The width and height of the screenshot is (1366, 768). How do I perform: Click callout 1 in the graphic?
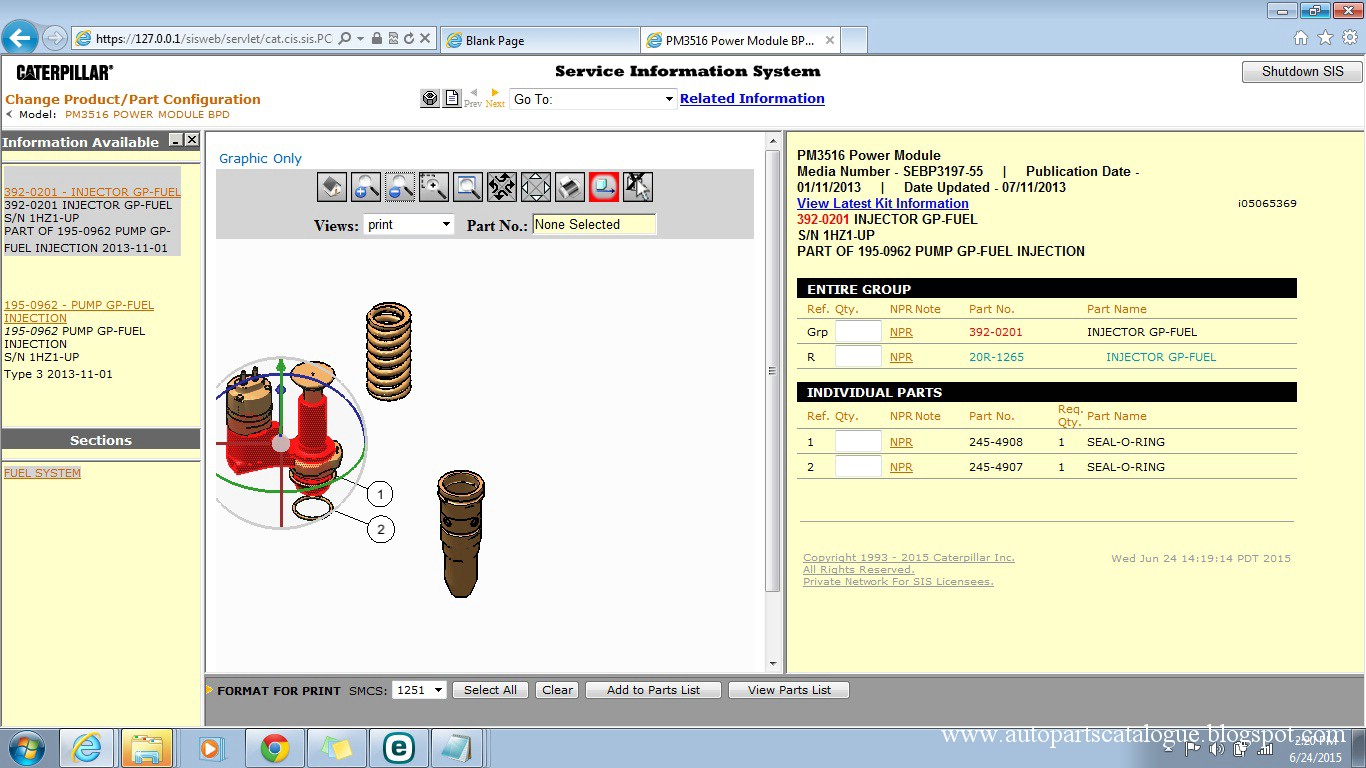(379, 494)
